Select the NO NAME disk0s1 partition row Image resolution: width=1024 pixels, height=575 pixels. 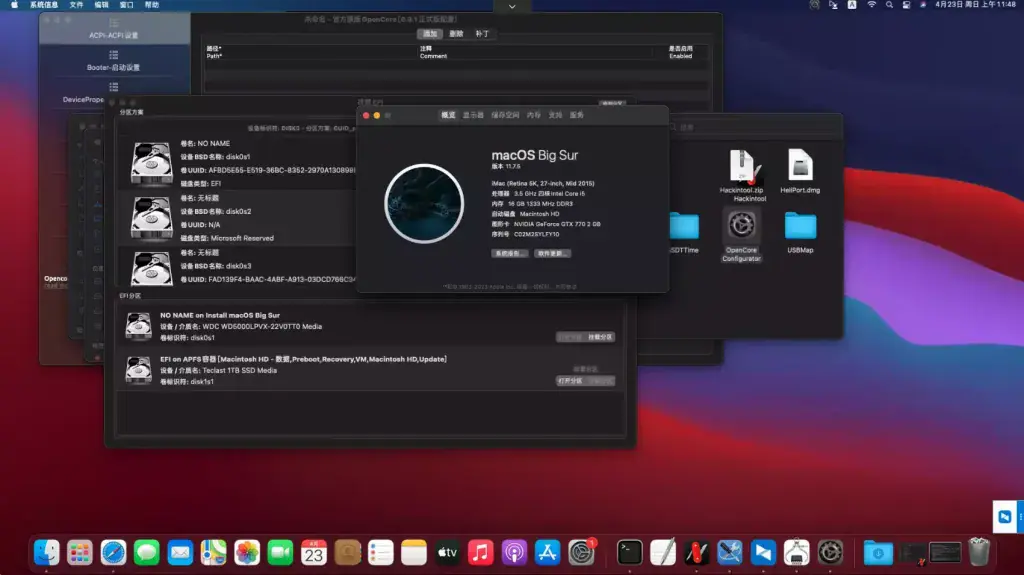(237, 163)
